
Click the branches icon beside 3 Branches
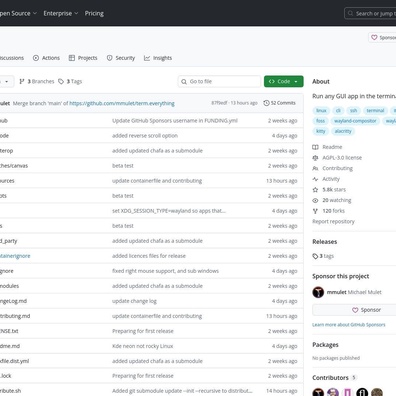(x=22, y=81)
